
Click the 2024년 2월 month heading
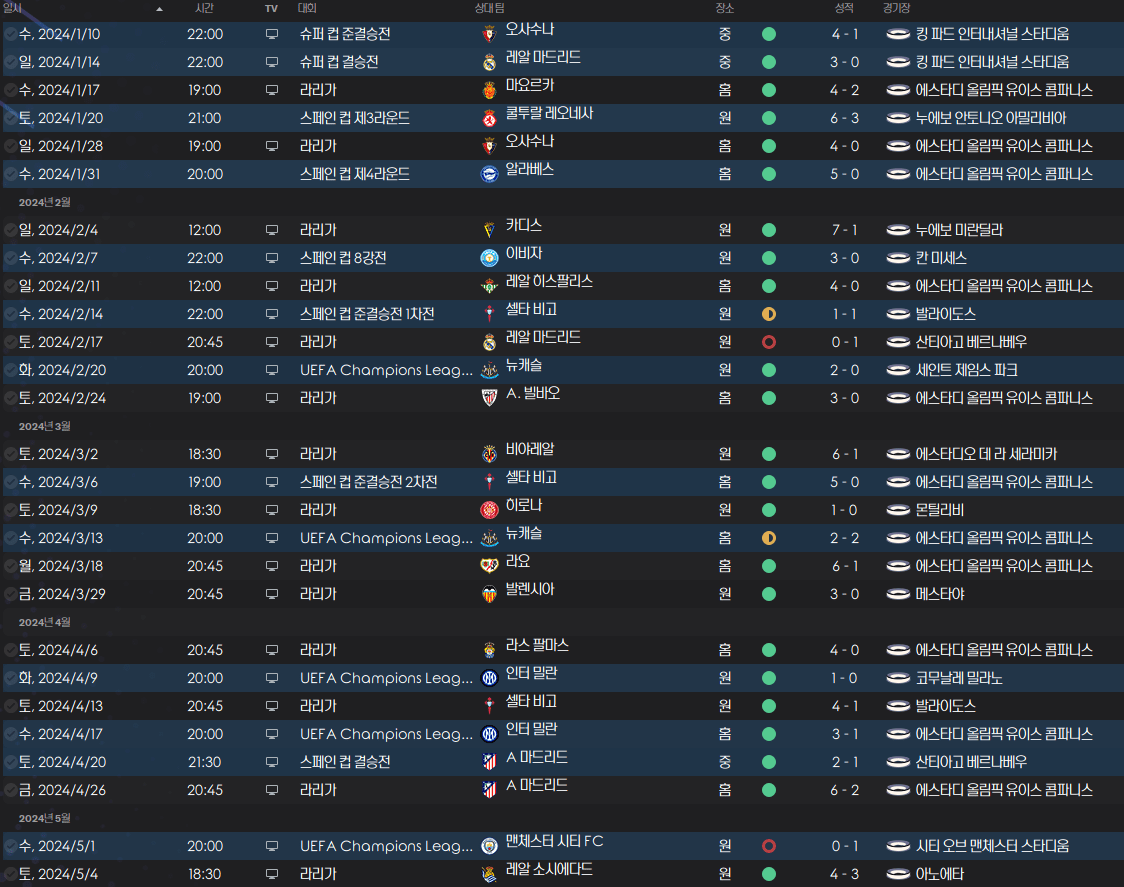coord(44,203)
